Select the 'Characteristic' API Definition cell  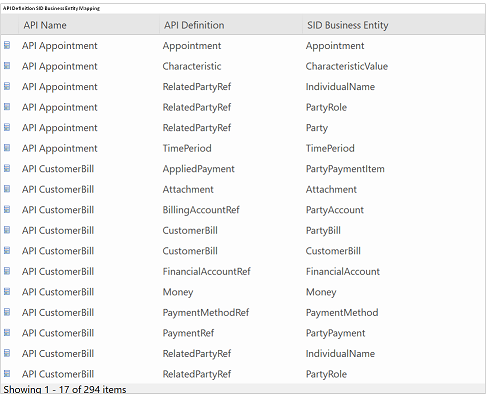192,66
